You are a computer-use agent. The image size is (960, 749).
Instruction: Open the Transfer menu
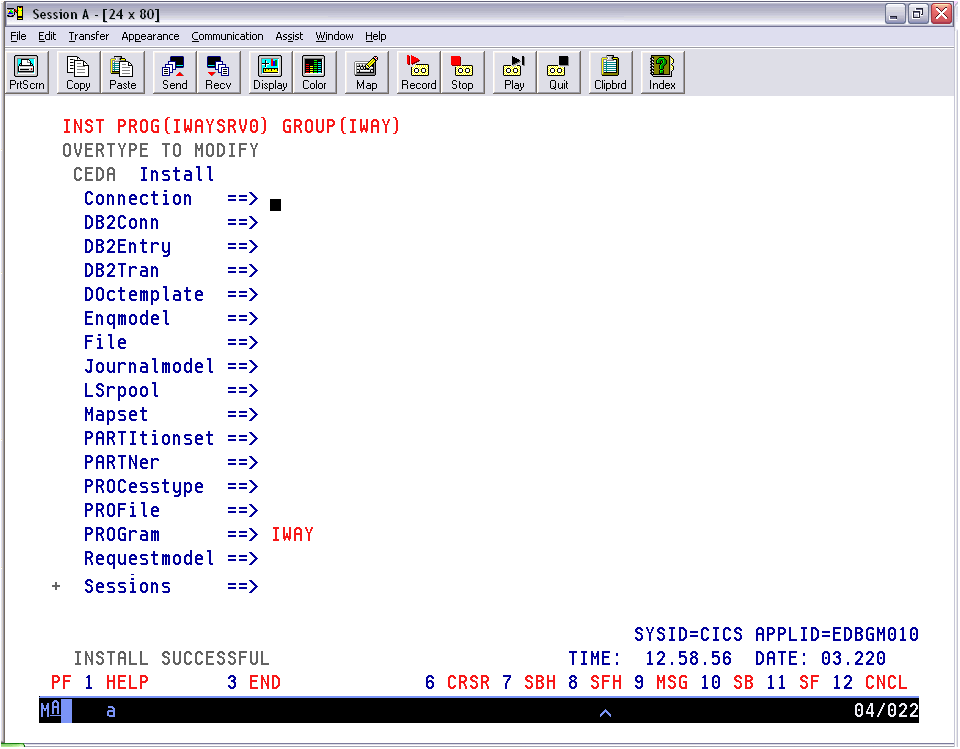point(89,36)
